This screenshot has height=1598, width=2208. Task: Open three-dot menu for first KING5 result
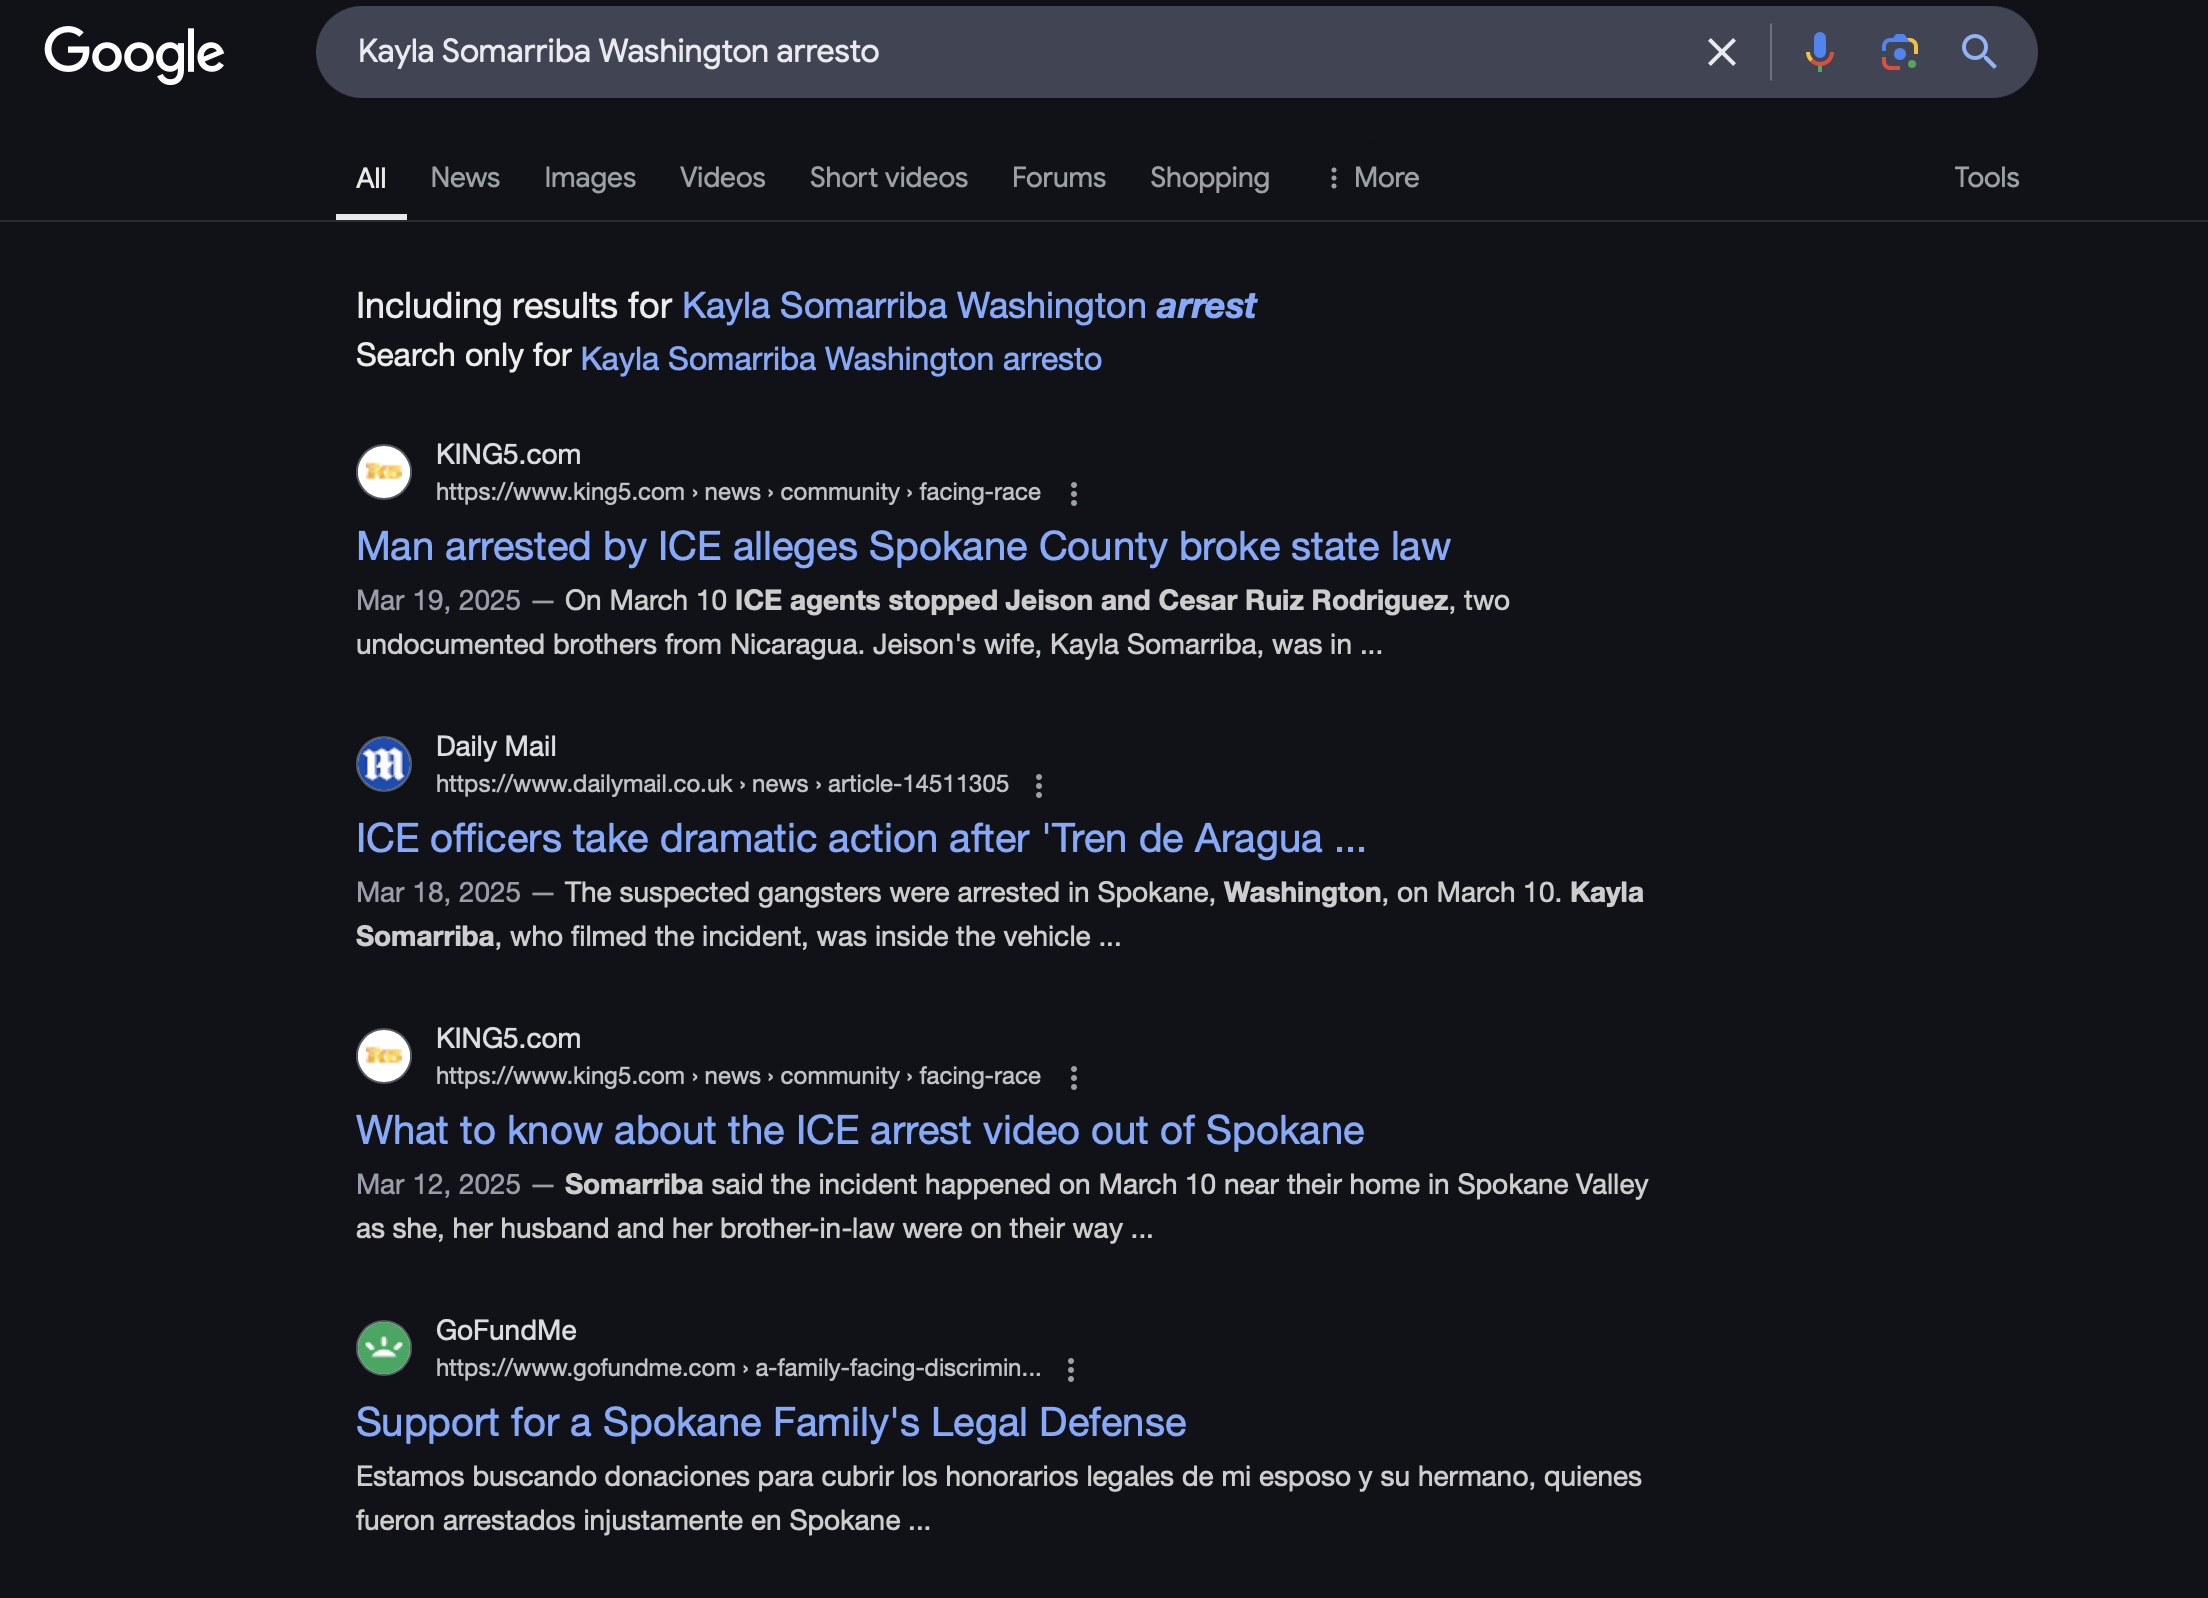[1073, 493]
